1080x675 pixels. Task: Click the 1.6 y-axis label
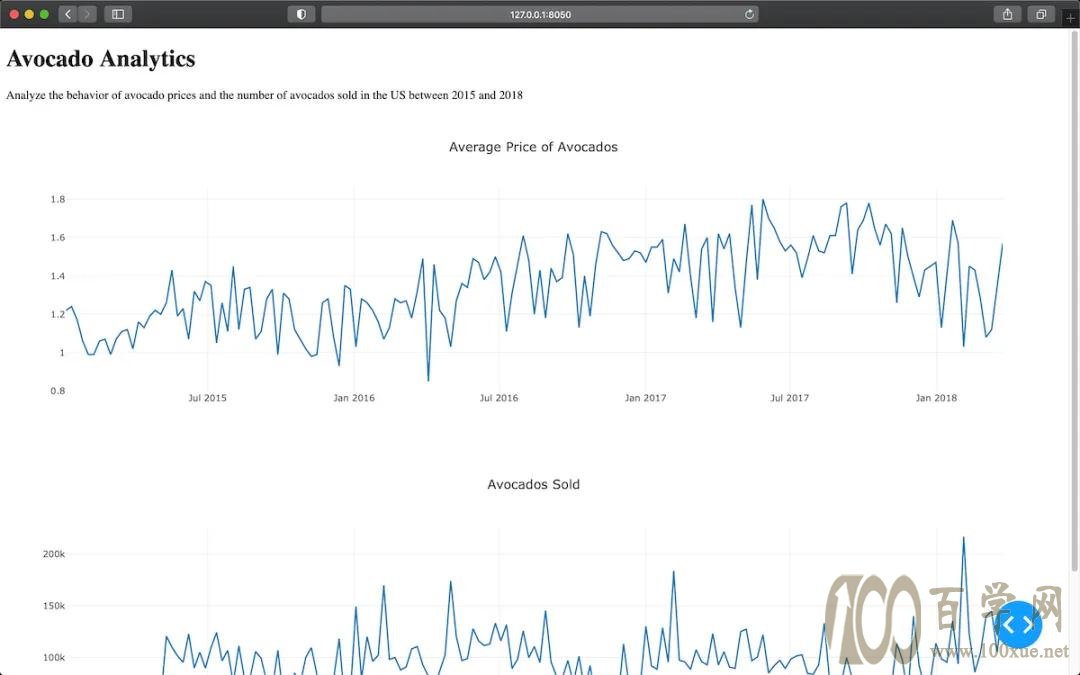click(x=58, y=238)
